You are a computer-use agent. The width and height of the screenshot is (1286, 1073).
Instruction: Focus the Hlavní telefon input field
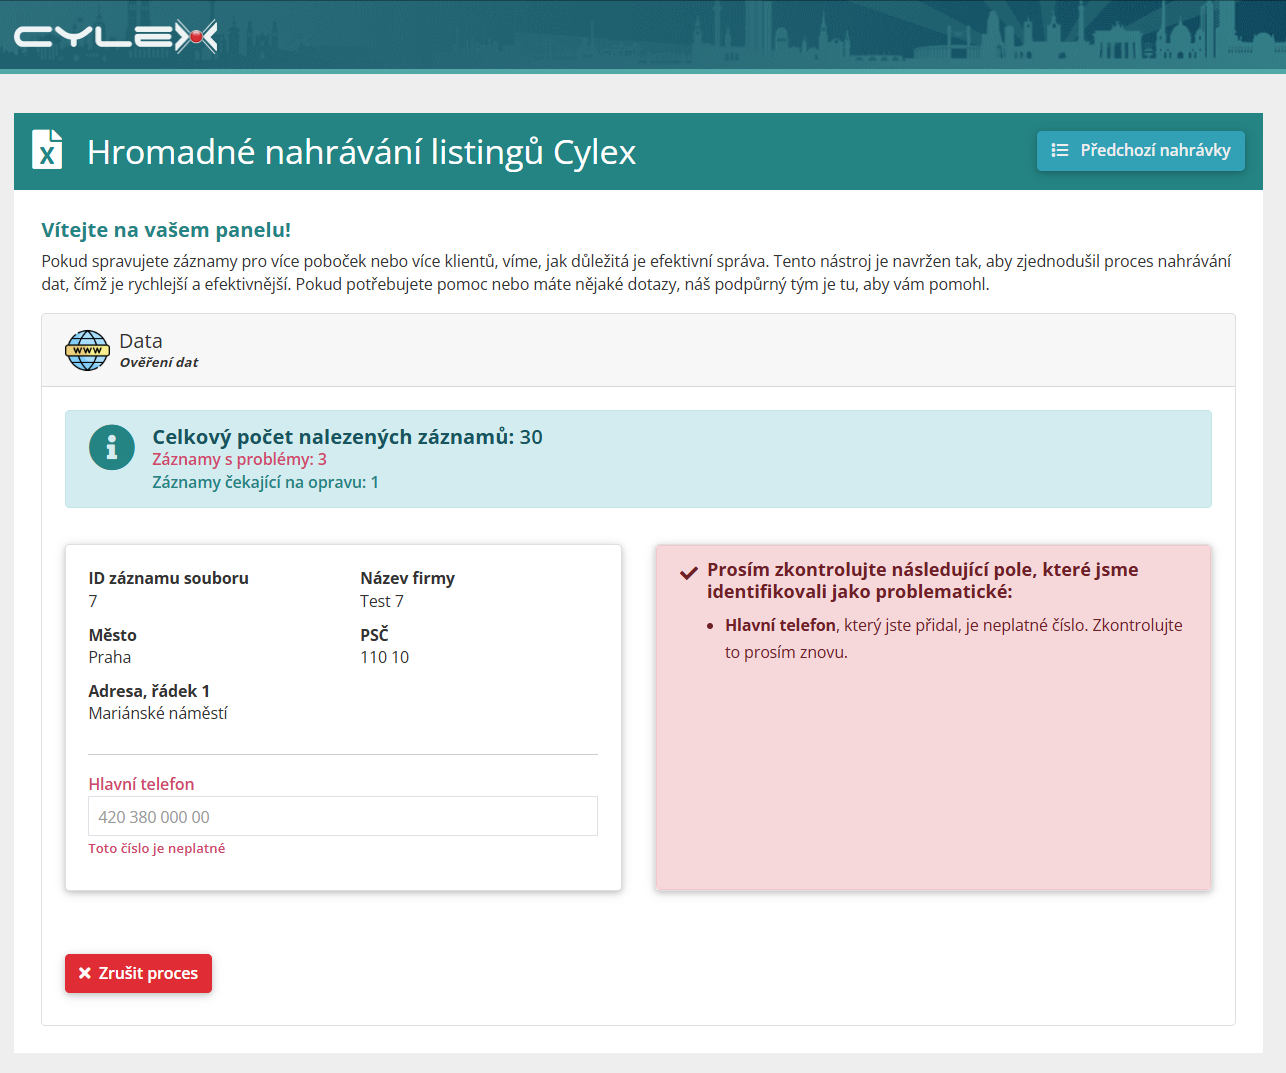pyautogui.click(x=343, y=816)
